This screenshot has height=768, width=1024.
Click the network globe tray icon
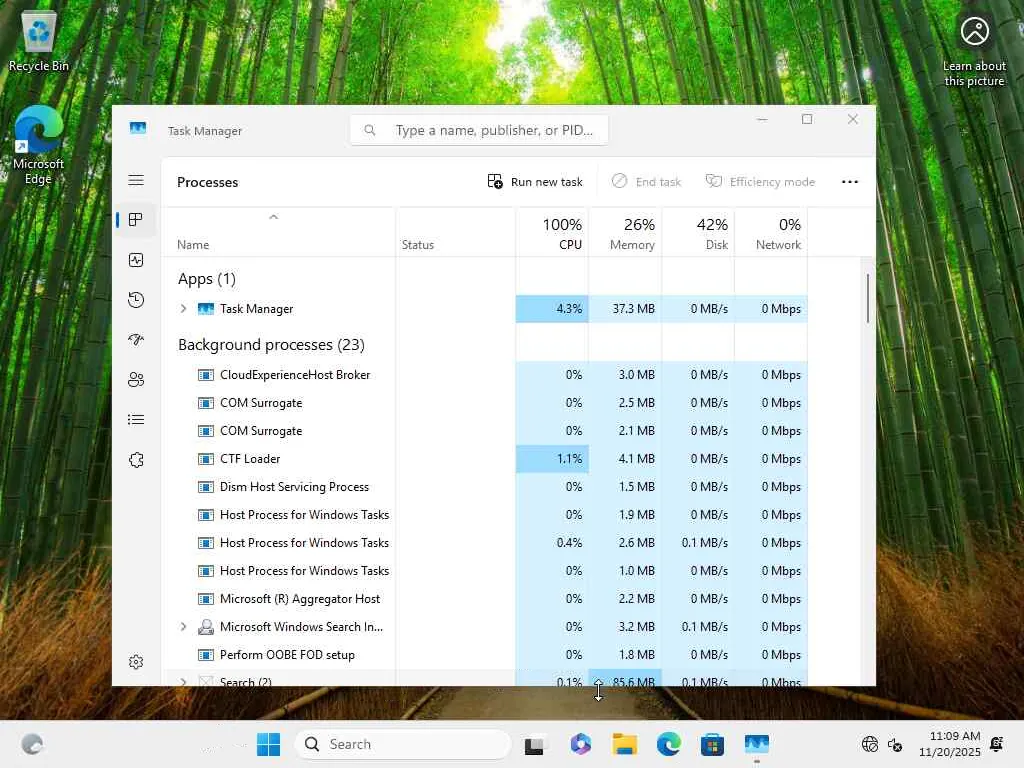coord(869,744)
